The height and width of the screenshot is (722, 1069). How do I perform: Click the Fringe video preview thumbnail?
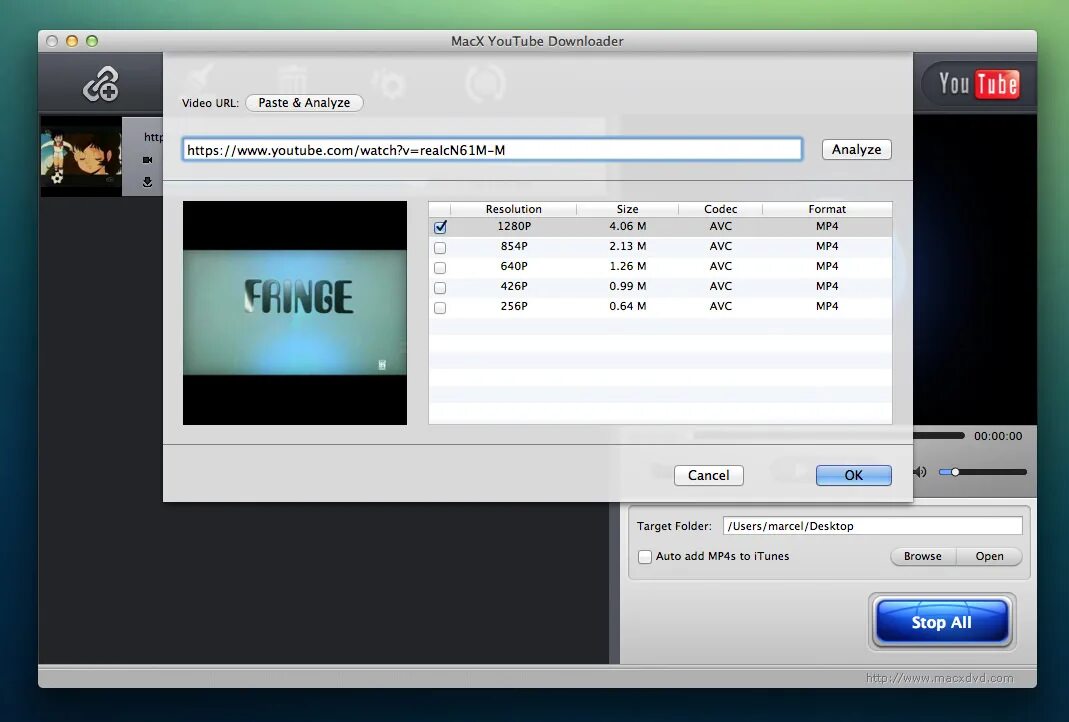(295, 313)
